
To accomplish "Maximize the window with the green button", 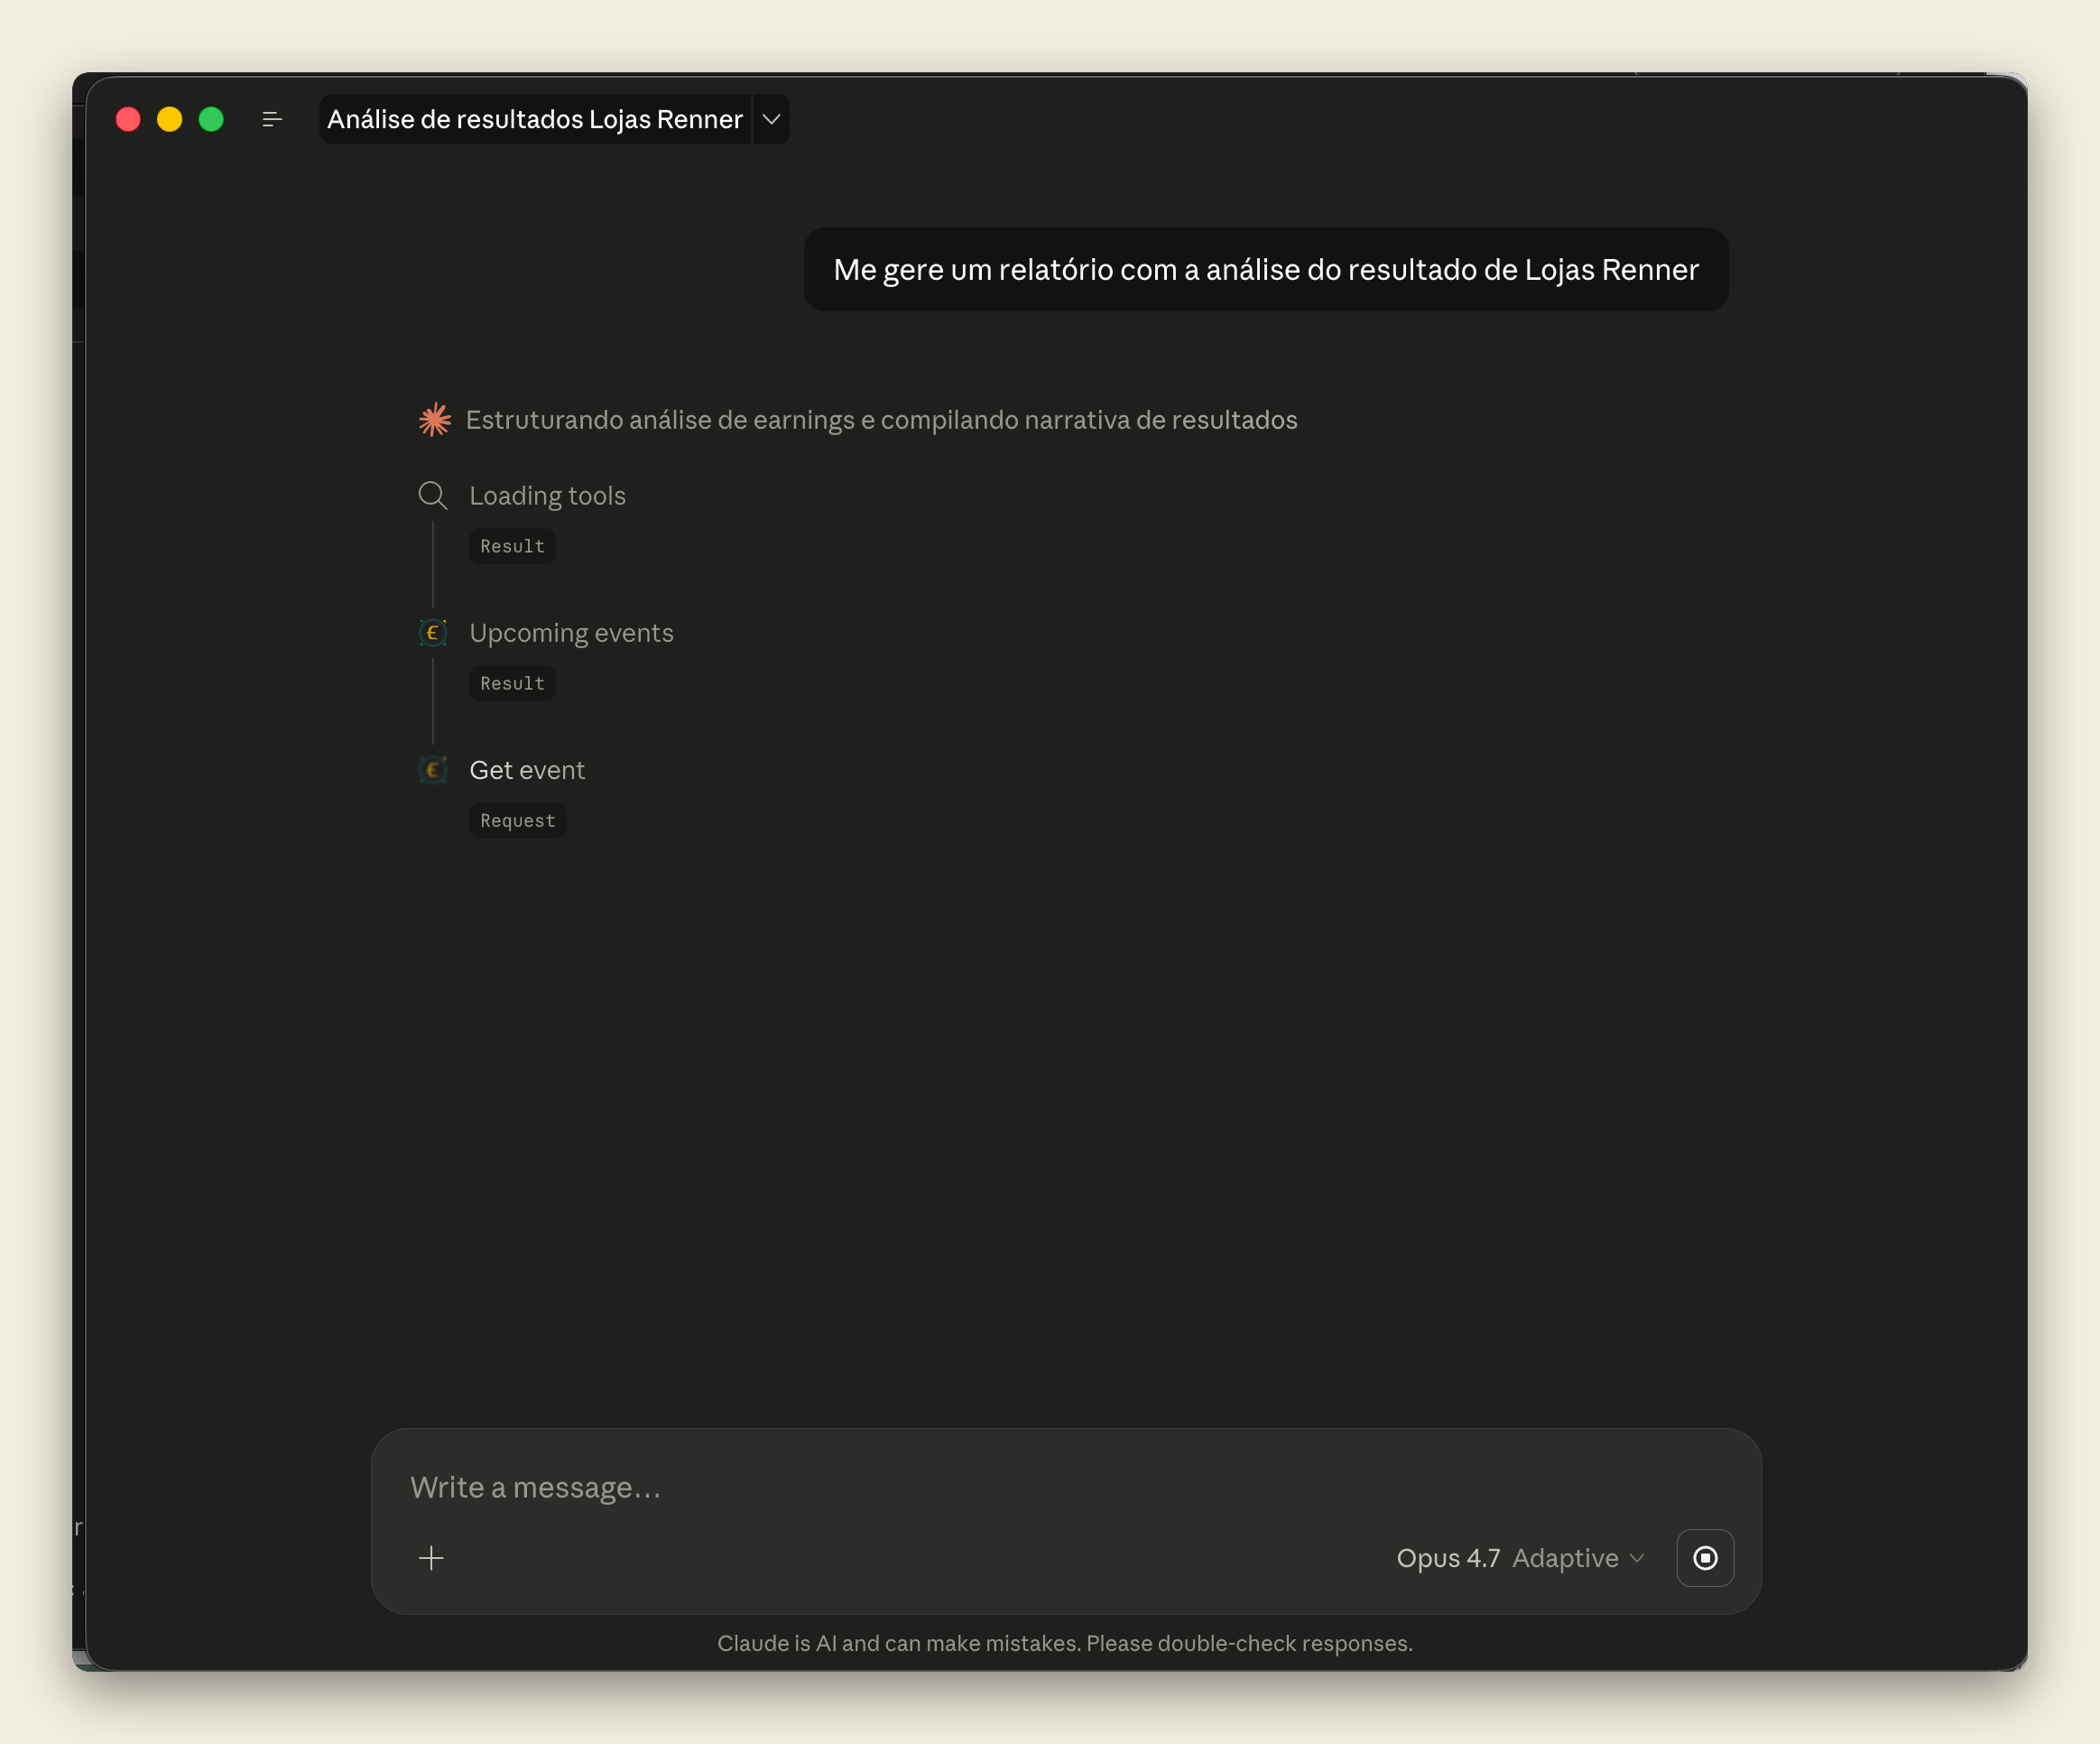I will click(211, 120).
